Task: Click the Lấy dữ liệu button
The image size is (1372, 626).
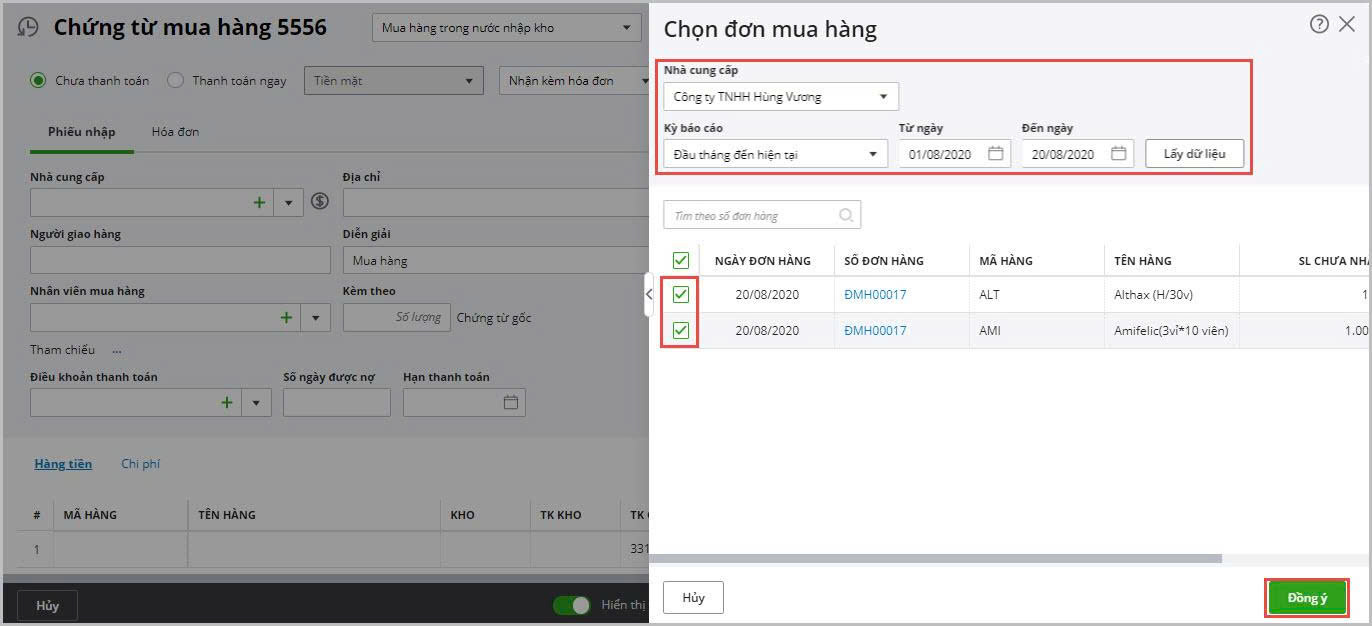Action: [1194, 154]
